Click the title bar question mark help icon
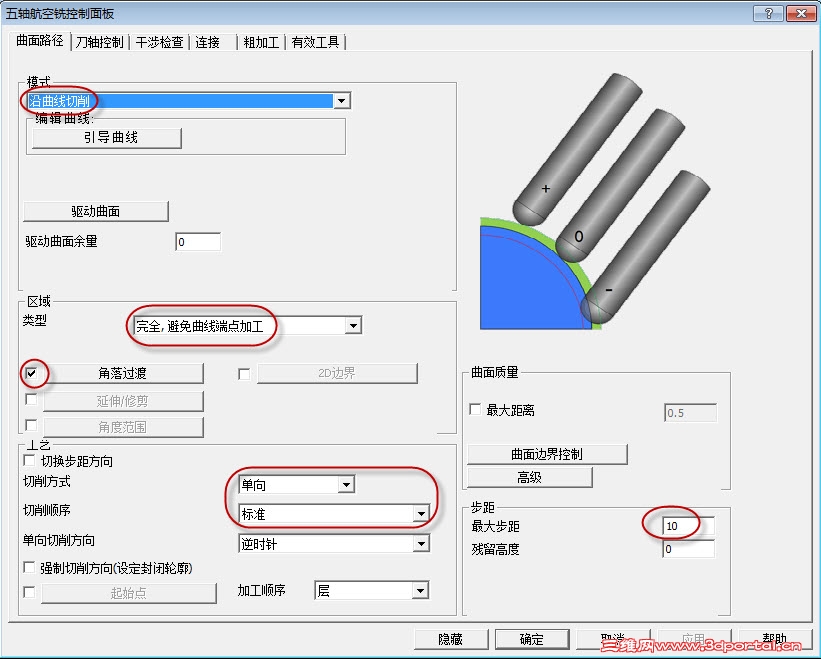The image size is (821, 659). tap(768, 14)
